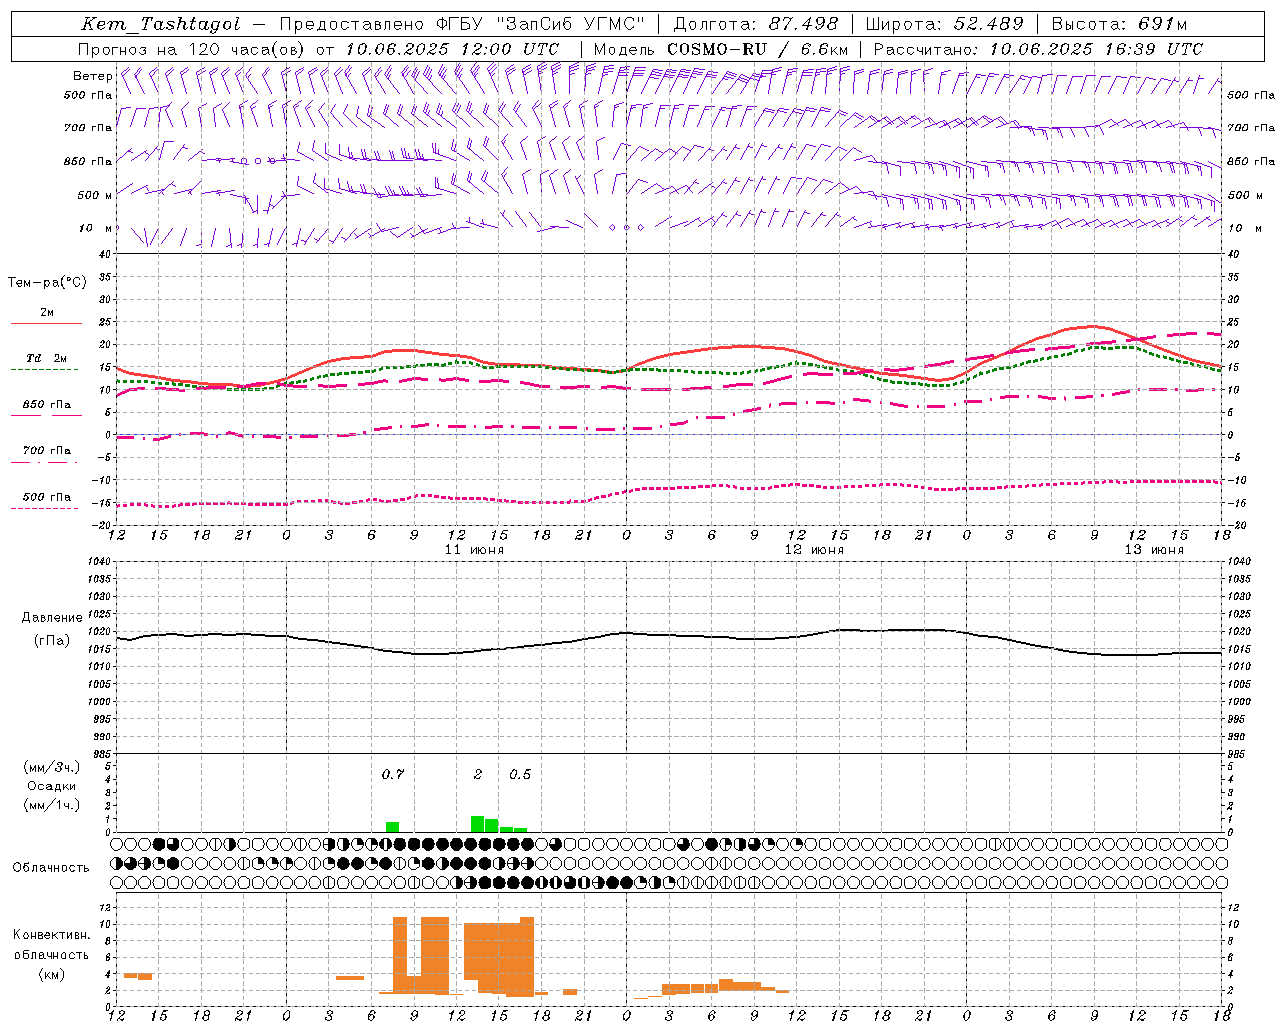
Task: Click the 'Ветер' wind panel label
Action: pyautogui.click(x=92, y=76)
